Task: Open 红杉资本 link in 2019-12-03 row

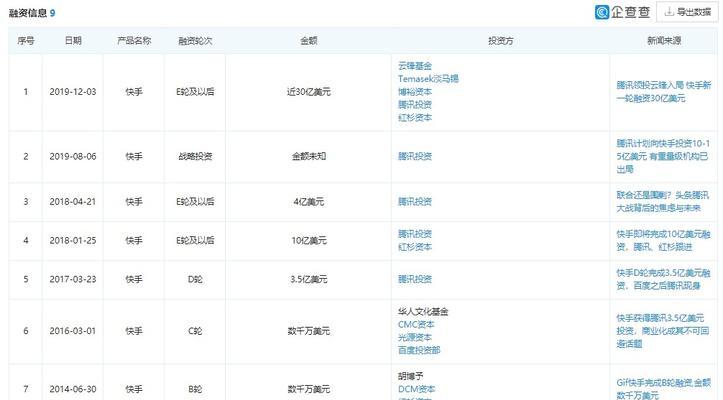Action: [x=415, y=118]
